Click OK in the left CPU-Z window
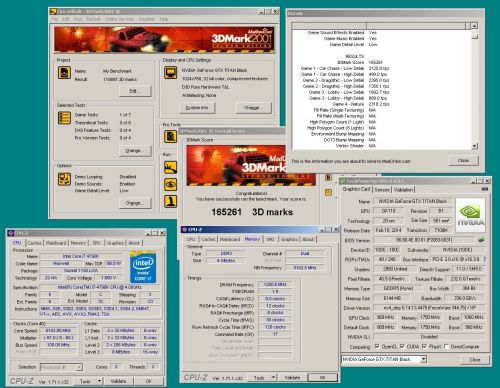The width and height of the screenshot is (500, 388). coord(148,381)
